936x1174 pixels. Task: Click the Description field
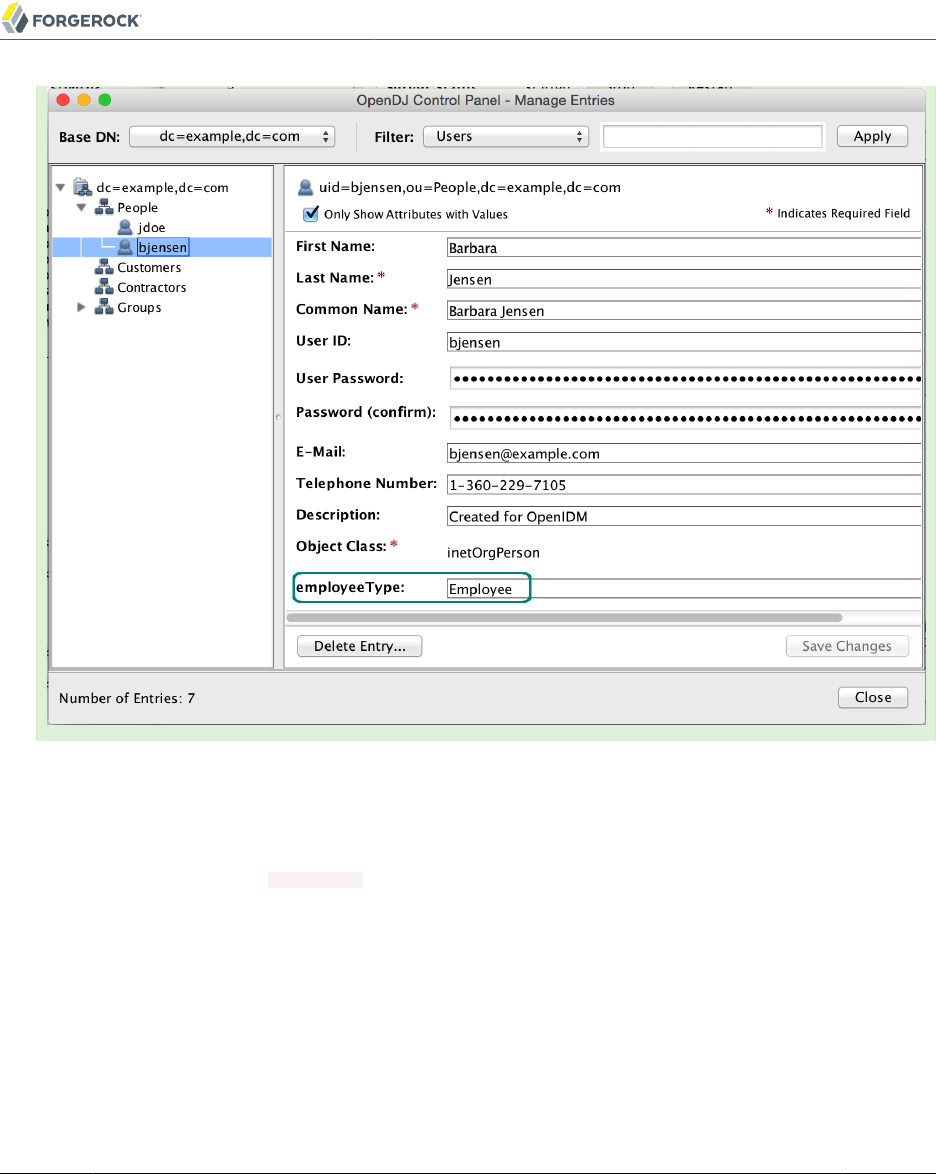click(x=684, y=517)
